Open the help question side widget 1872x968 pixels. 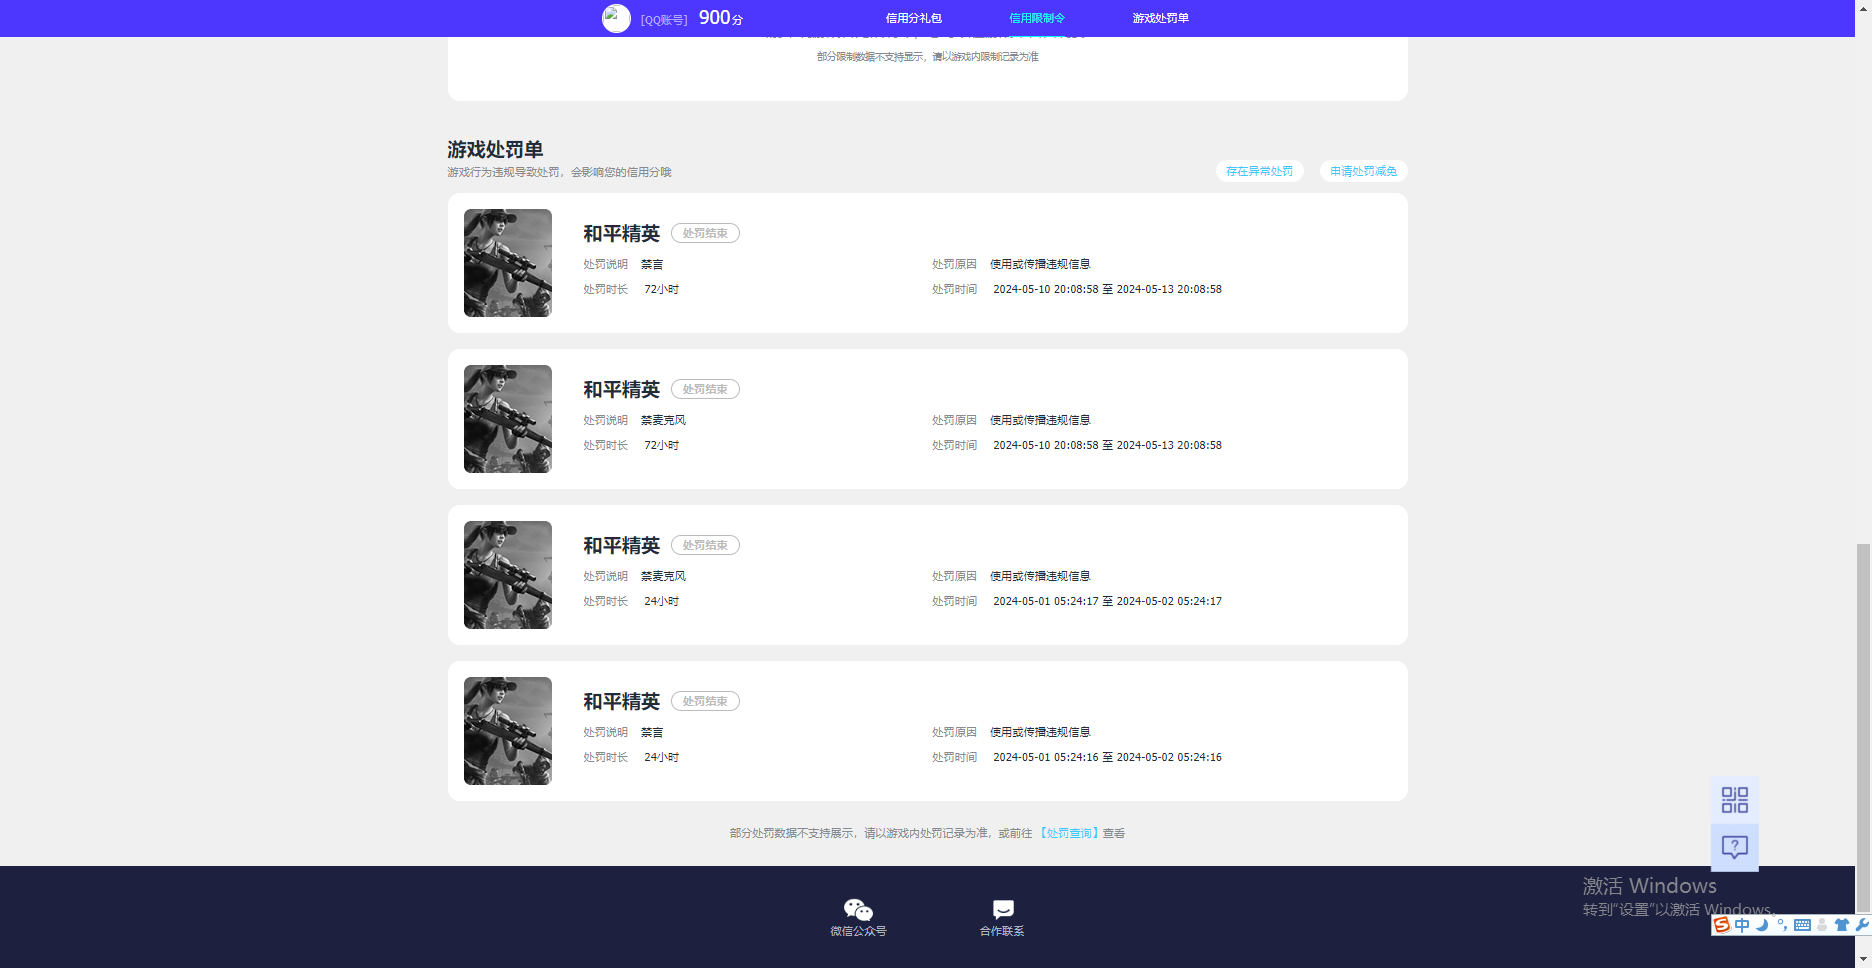click(x=1735, y=848)
